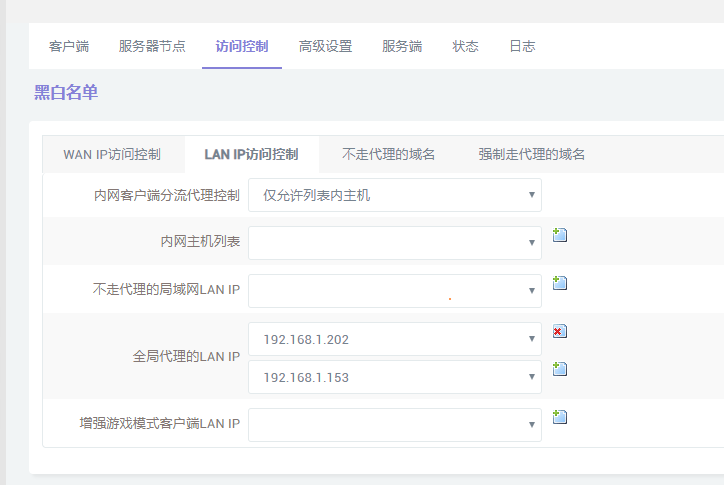Delete the 192.168.1.202 entry with red X
This screenshot has width=724, height=485.
click(x=560, y=331)
